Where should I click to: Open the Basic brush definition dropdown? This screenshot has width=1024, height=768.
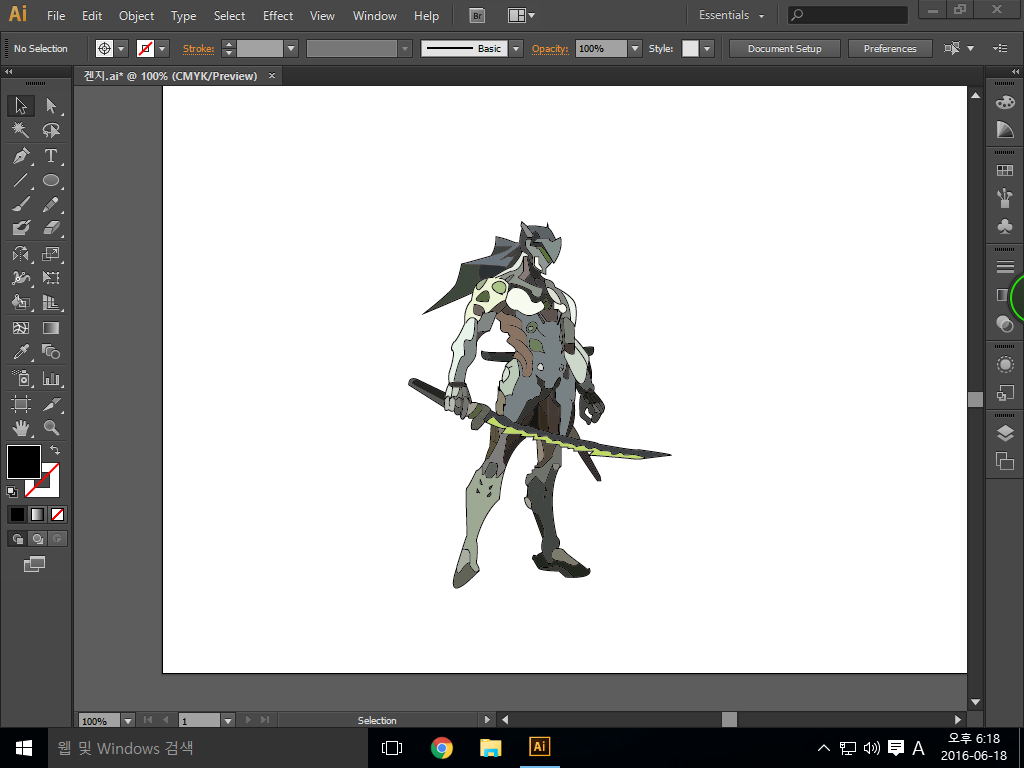516,48
